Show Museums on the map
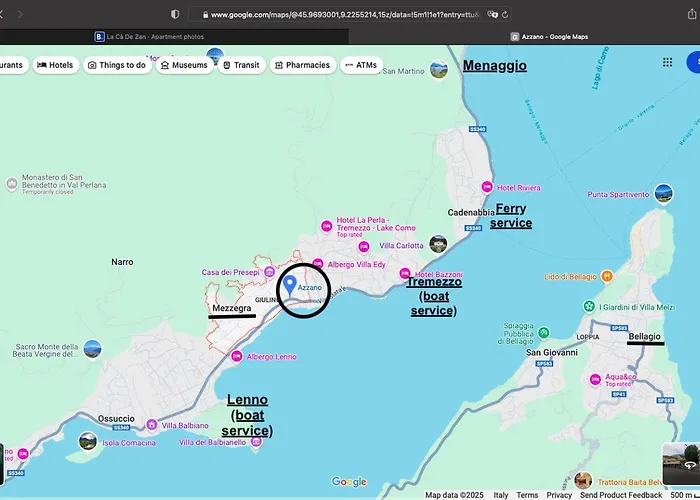The image size is (700, 500). (185, 65)
